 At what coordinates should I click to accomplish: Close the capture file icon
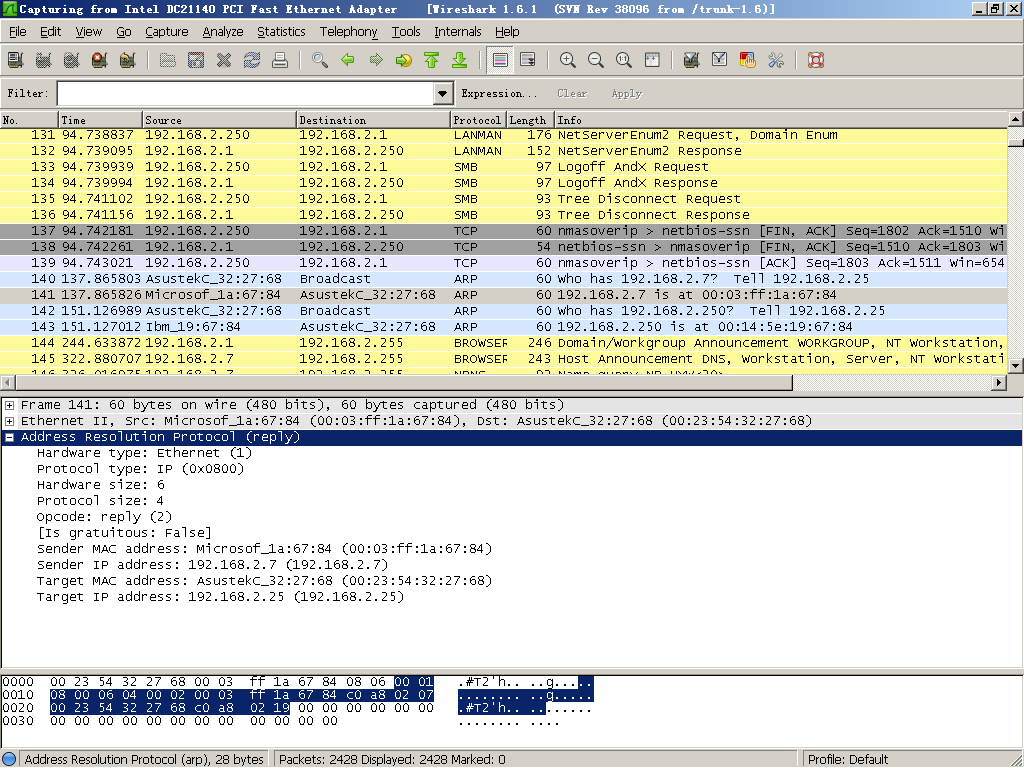click(x=224, y=60)
